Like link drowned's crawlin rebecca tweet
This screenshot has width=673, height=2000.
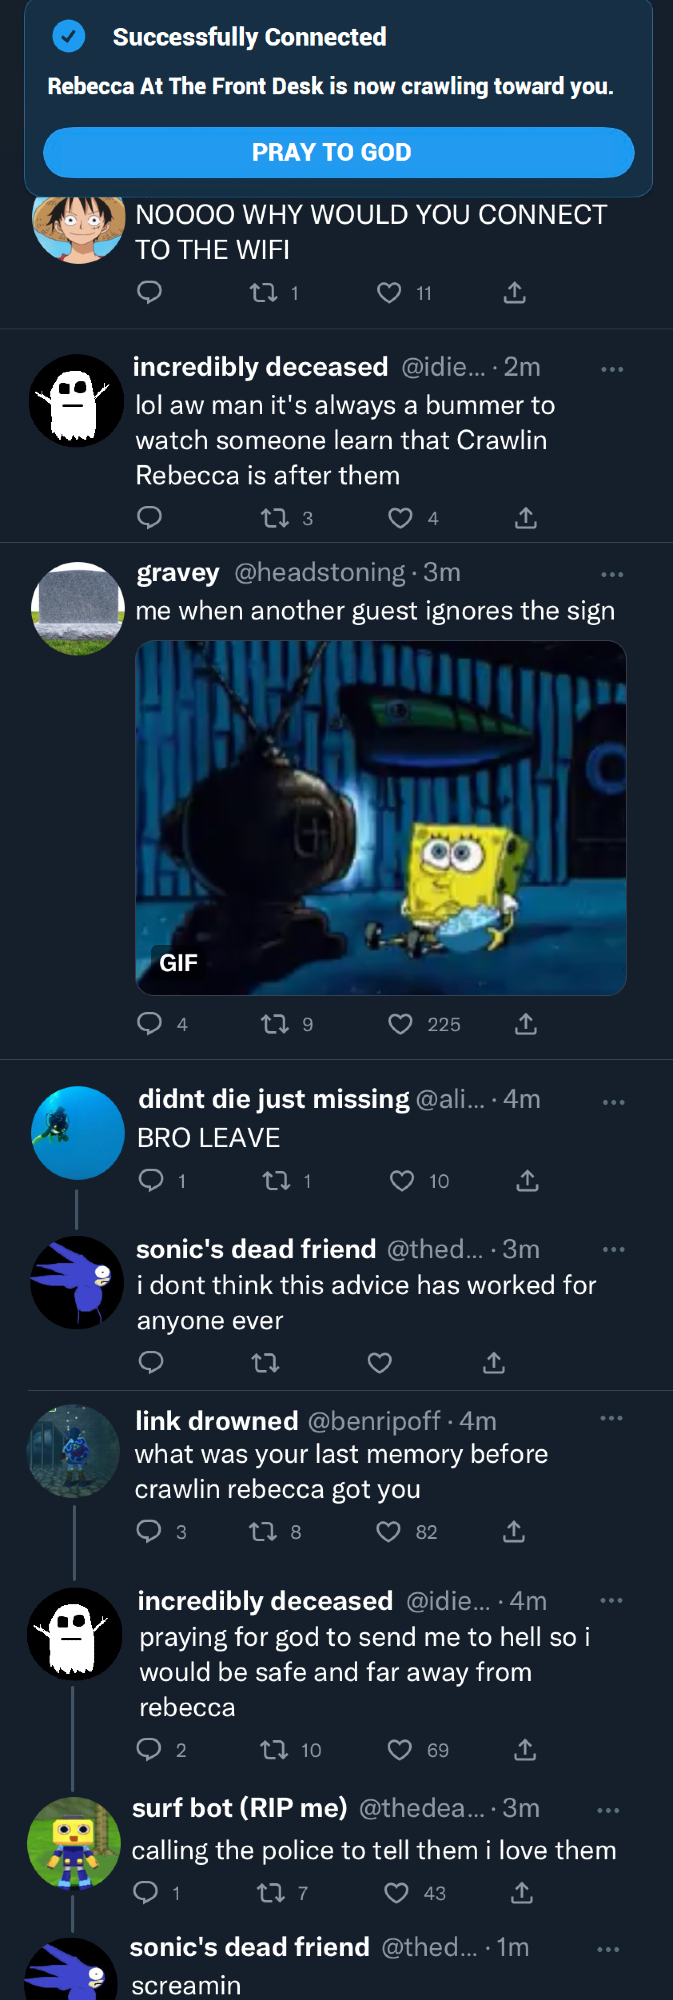click(388, 1532)
